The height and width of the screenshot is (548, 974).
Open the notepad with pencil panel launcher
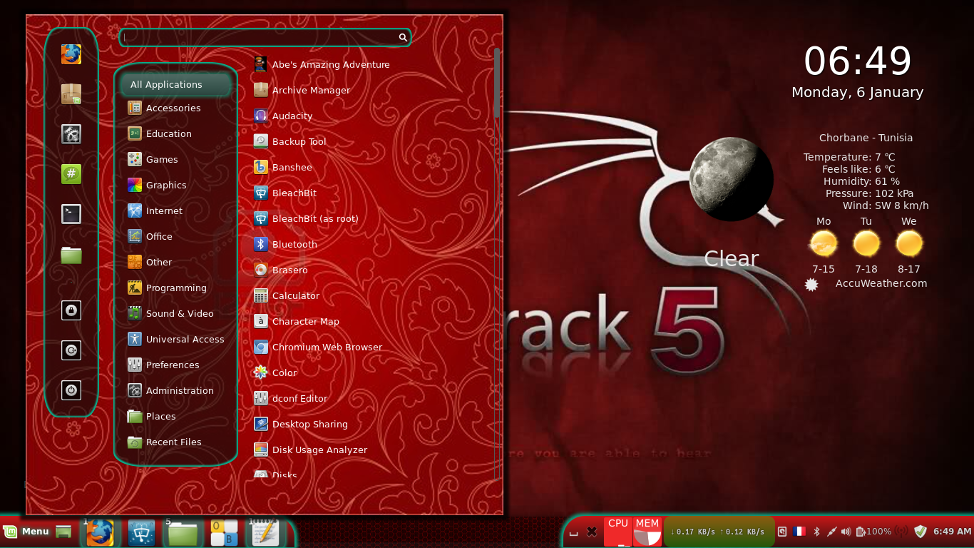[265, 532]
